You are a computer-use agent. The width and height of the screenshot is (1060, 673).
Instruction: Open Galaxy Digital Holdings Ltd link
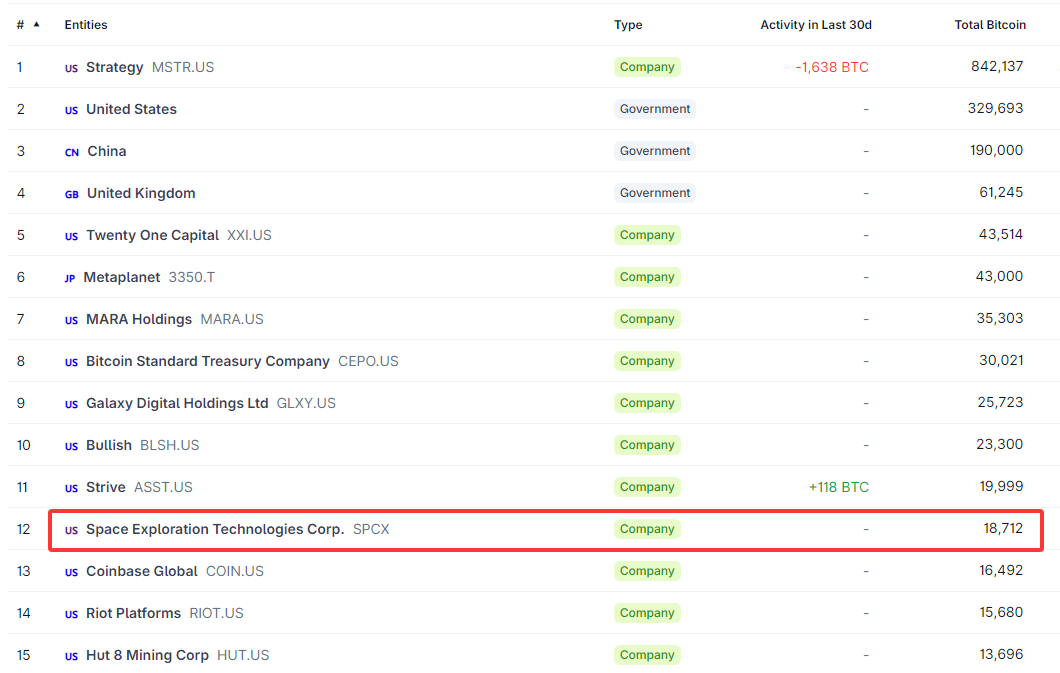(x=177, y=403)
